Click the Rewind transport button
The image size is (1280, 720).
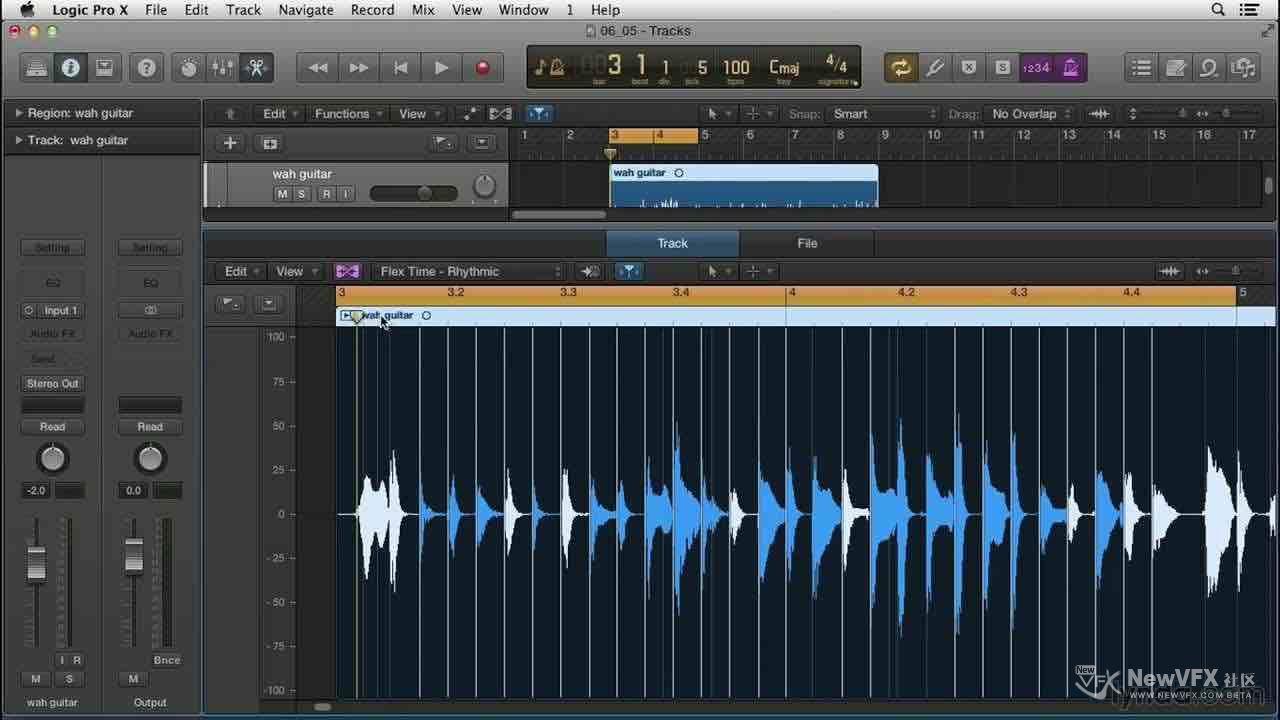pyautogui.click(x=318, y=68)
